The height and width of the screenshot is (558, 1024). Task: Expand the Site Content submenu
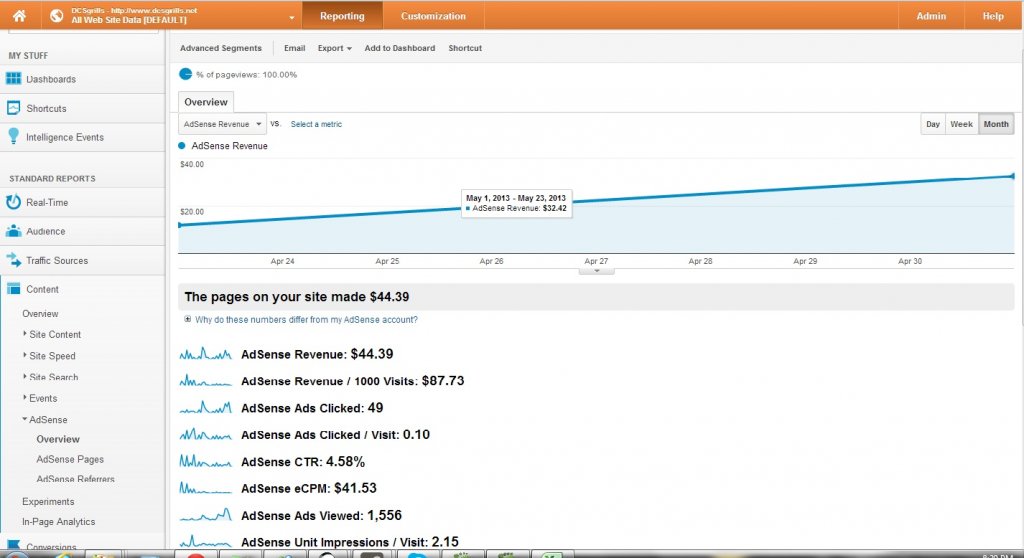[52, 335]
